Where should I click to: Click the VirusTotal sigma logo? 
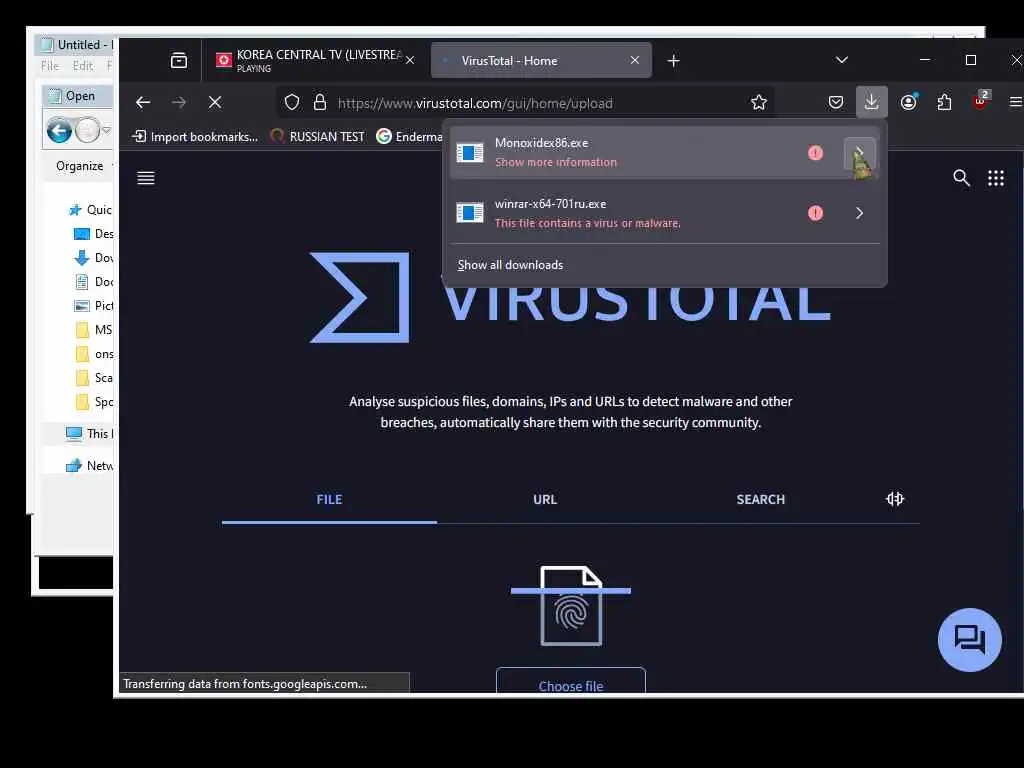360,297
